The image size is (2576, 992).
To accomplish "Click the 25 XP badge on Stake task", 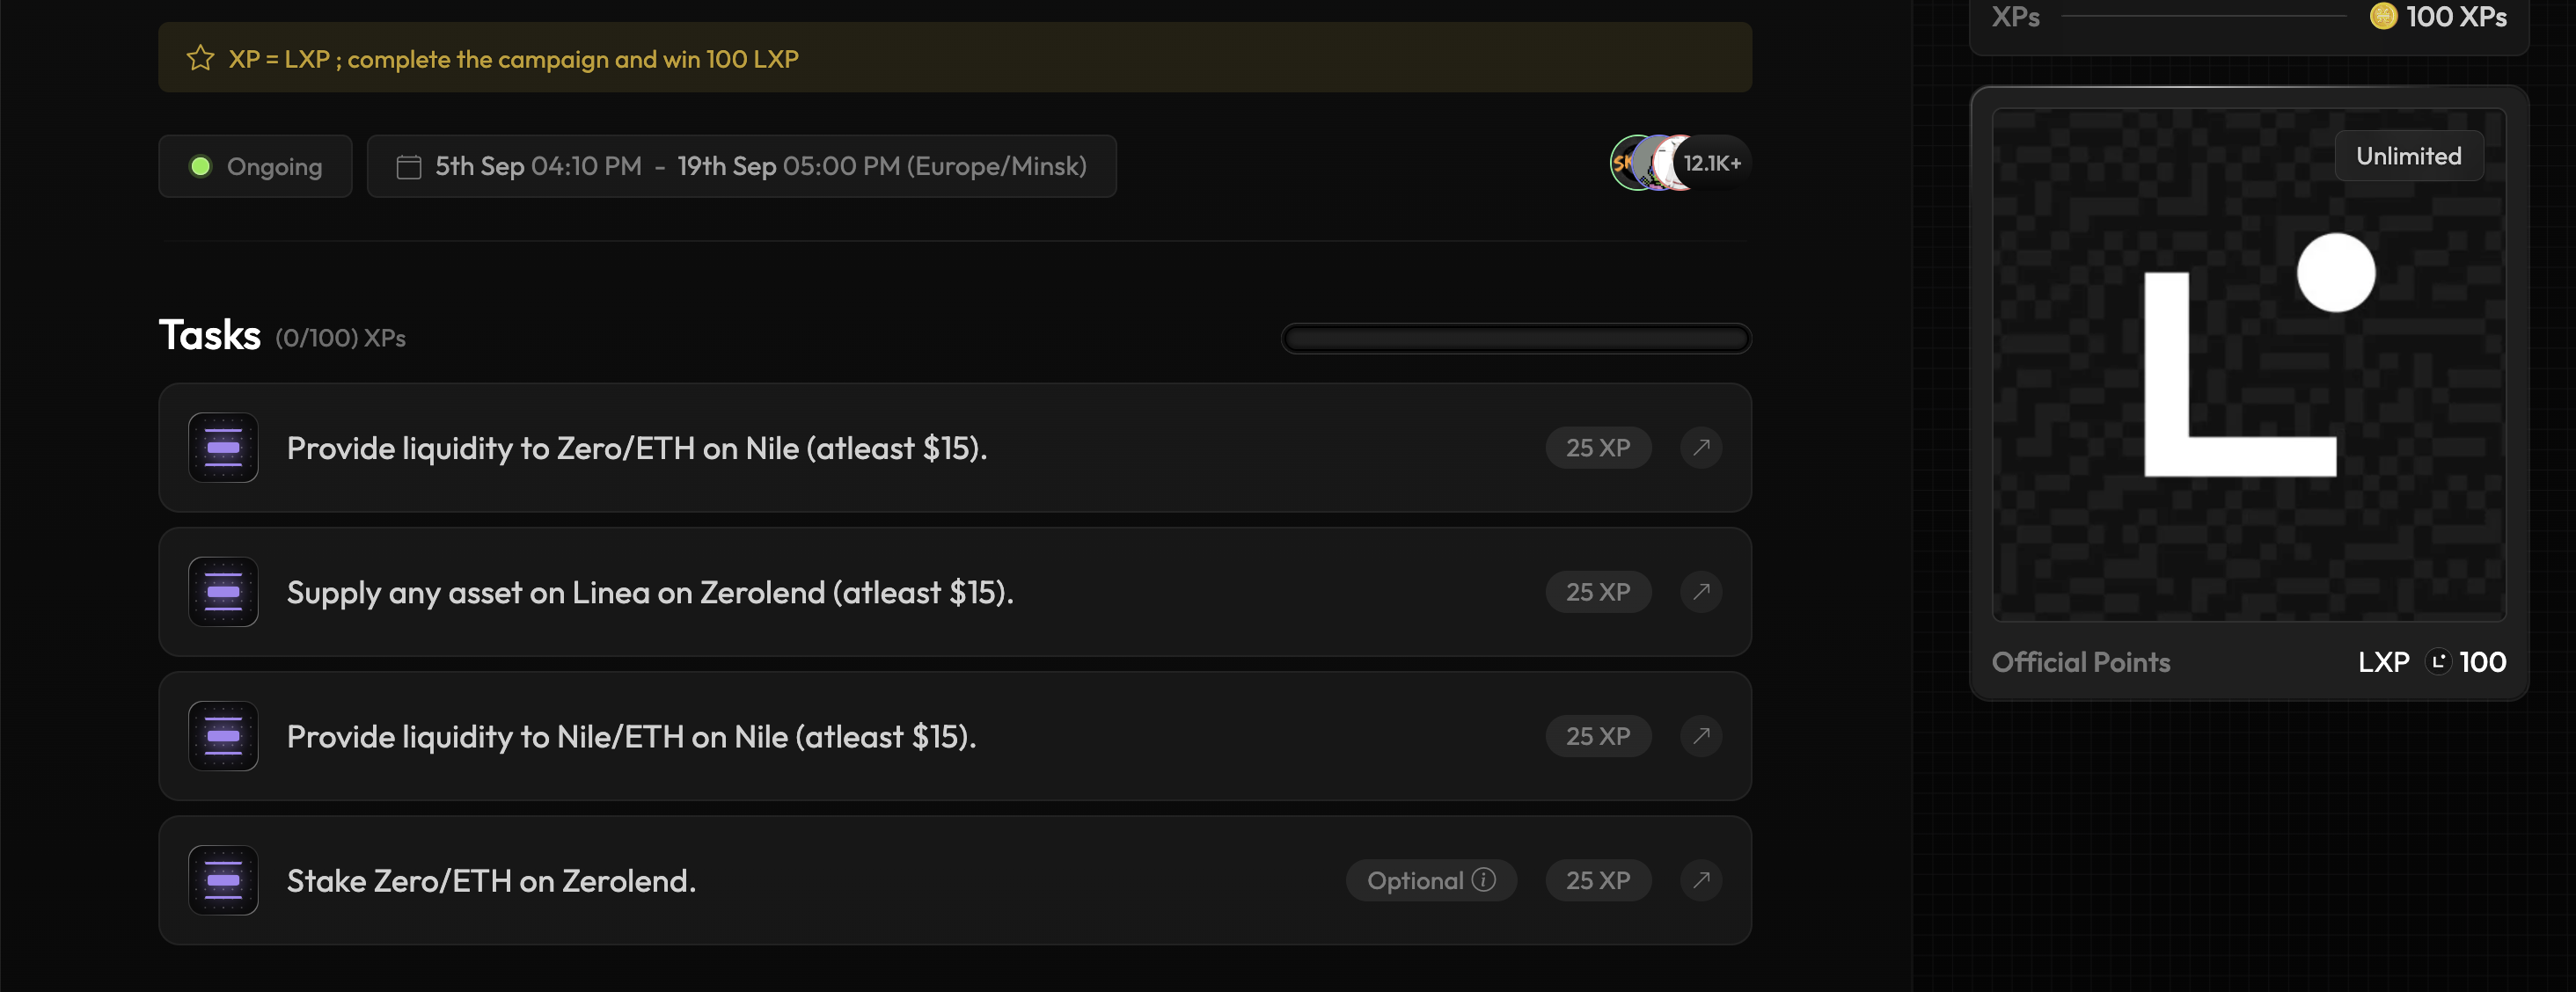I will [1597, 880].
